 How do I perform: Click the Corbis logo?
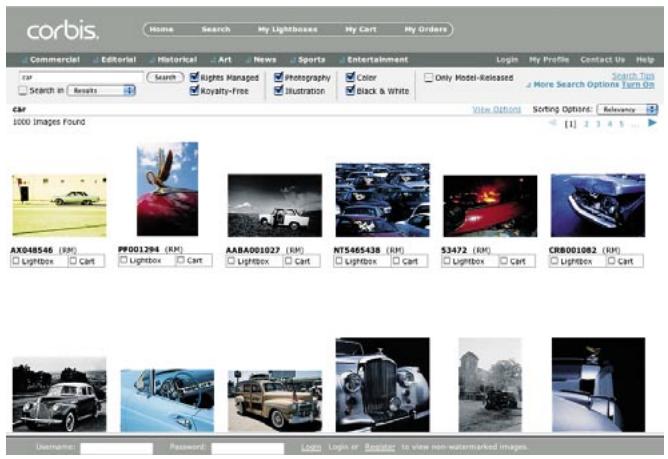click(x=63, y=30)
